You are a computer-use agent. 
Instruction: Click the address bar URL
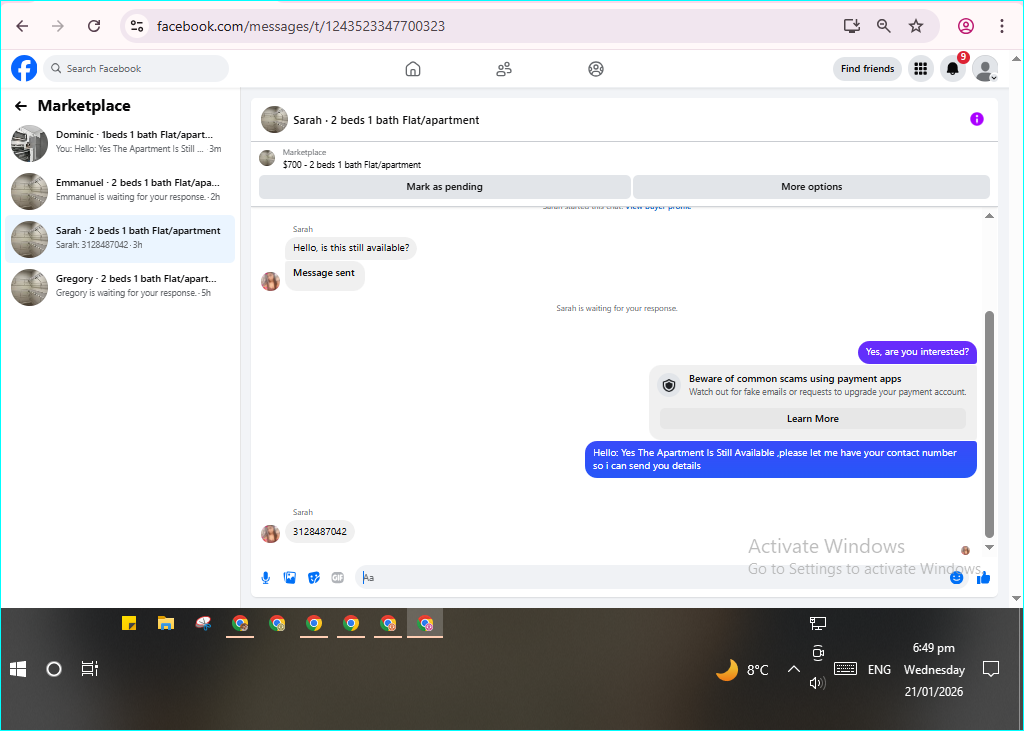click(x=301, y=26)
